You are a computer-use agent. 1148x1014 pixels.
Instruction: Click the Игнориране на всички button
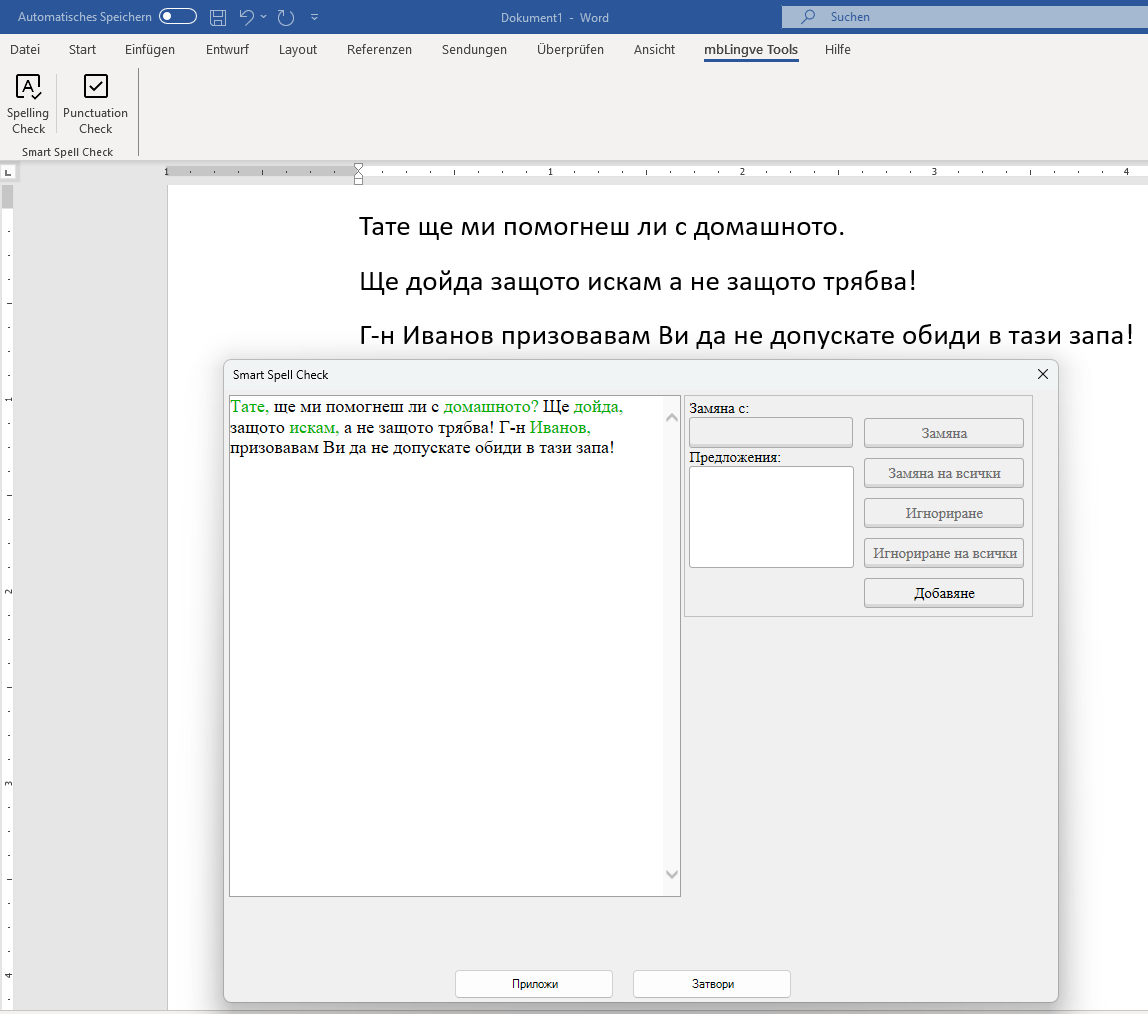[x=944, y=553]
